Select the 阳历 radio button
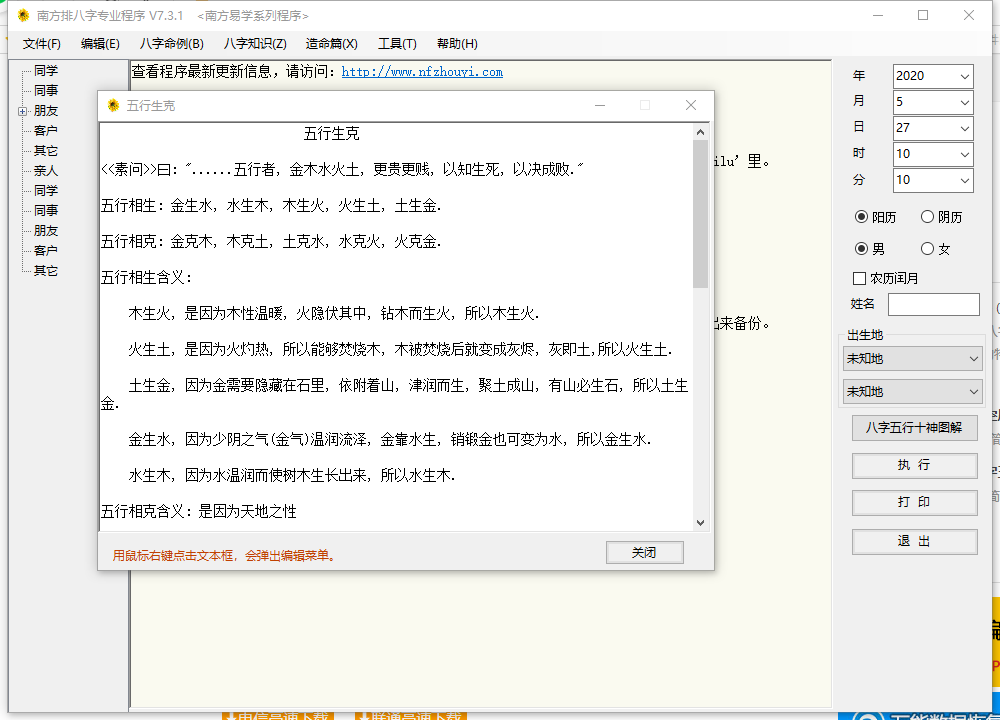Viewport: 1000px width, 720px height. point(861,217)
